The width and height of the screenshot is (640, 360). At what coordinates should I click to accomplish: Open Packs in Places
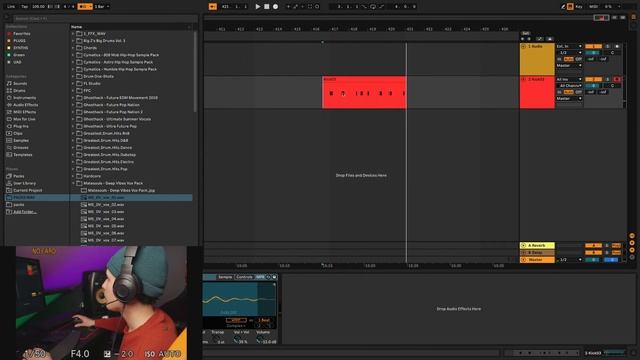[19, 176]
